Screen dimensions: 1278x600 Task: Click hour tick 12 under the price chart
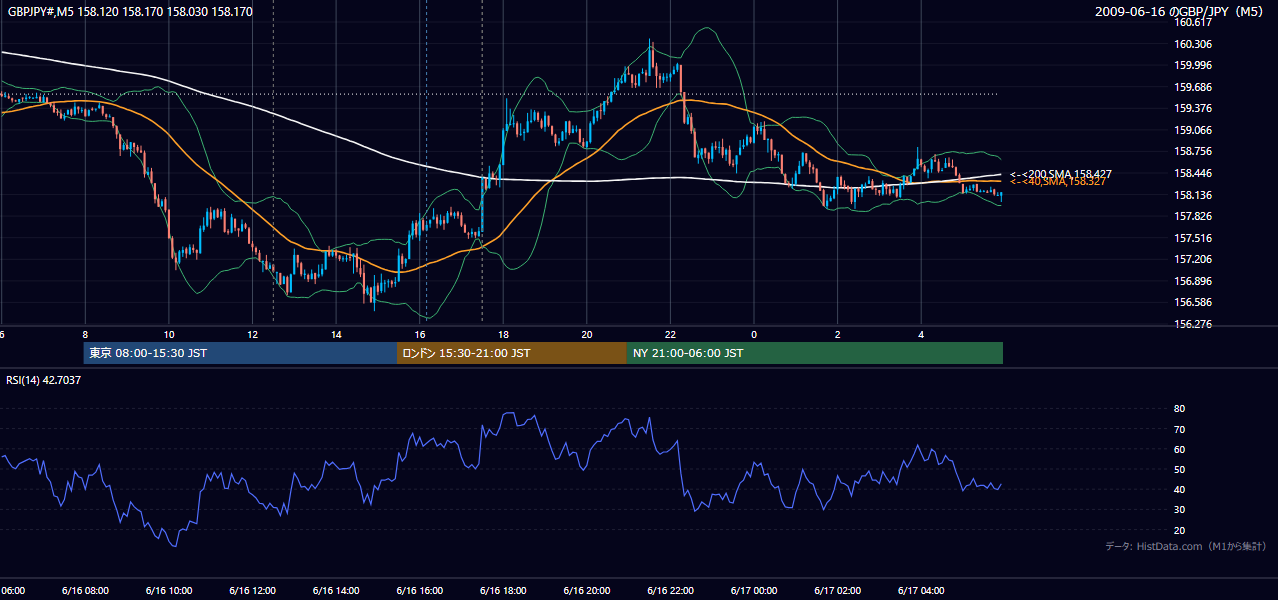[x=253, y=334]
